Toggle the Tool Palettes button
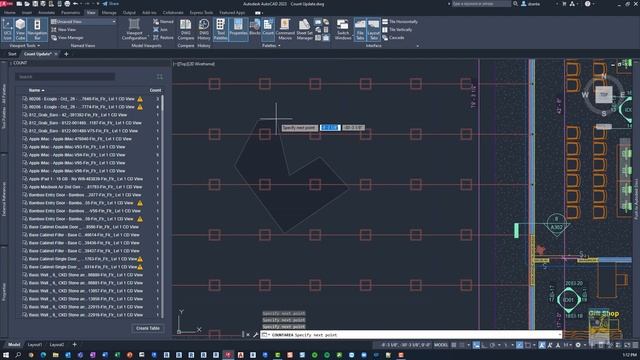 click(x=220, y=30)
